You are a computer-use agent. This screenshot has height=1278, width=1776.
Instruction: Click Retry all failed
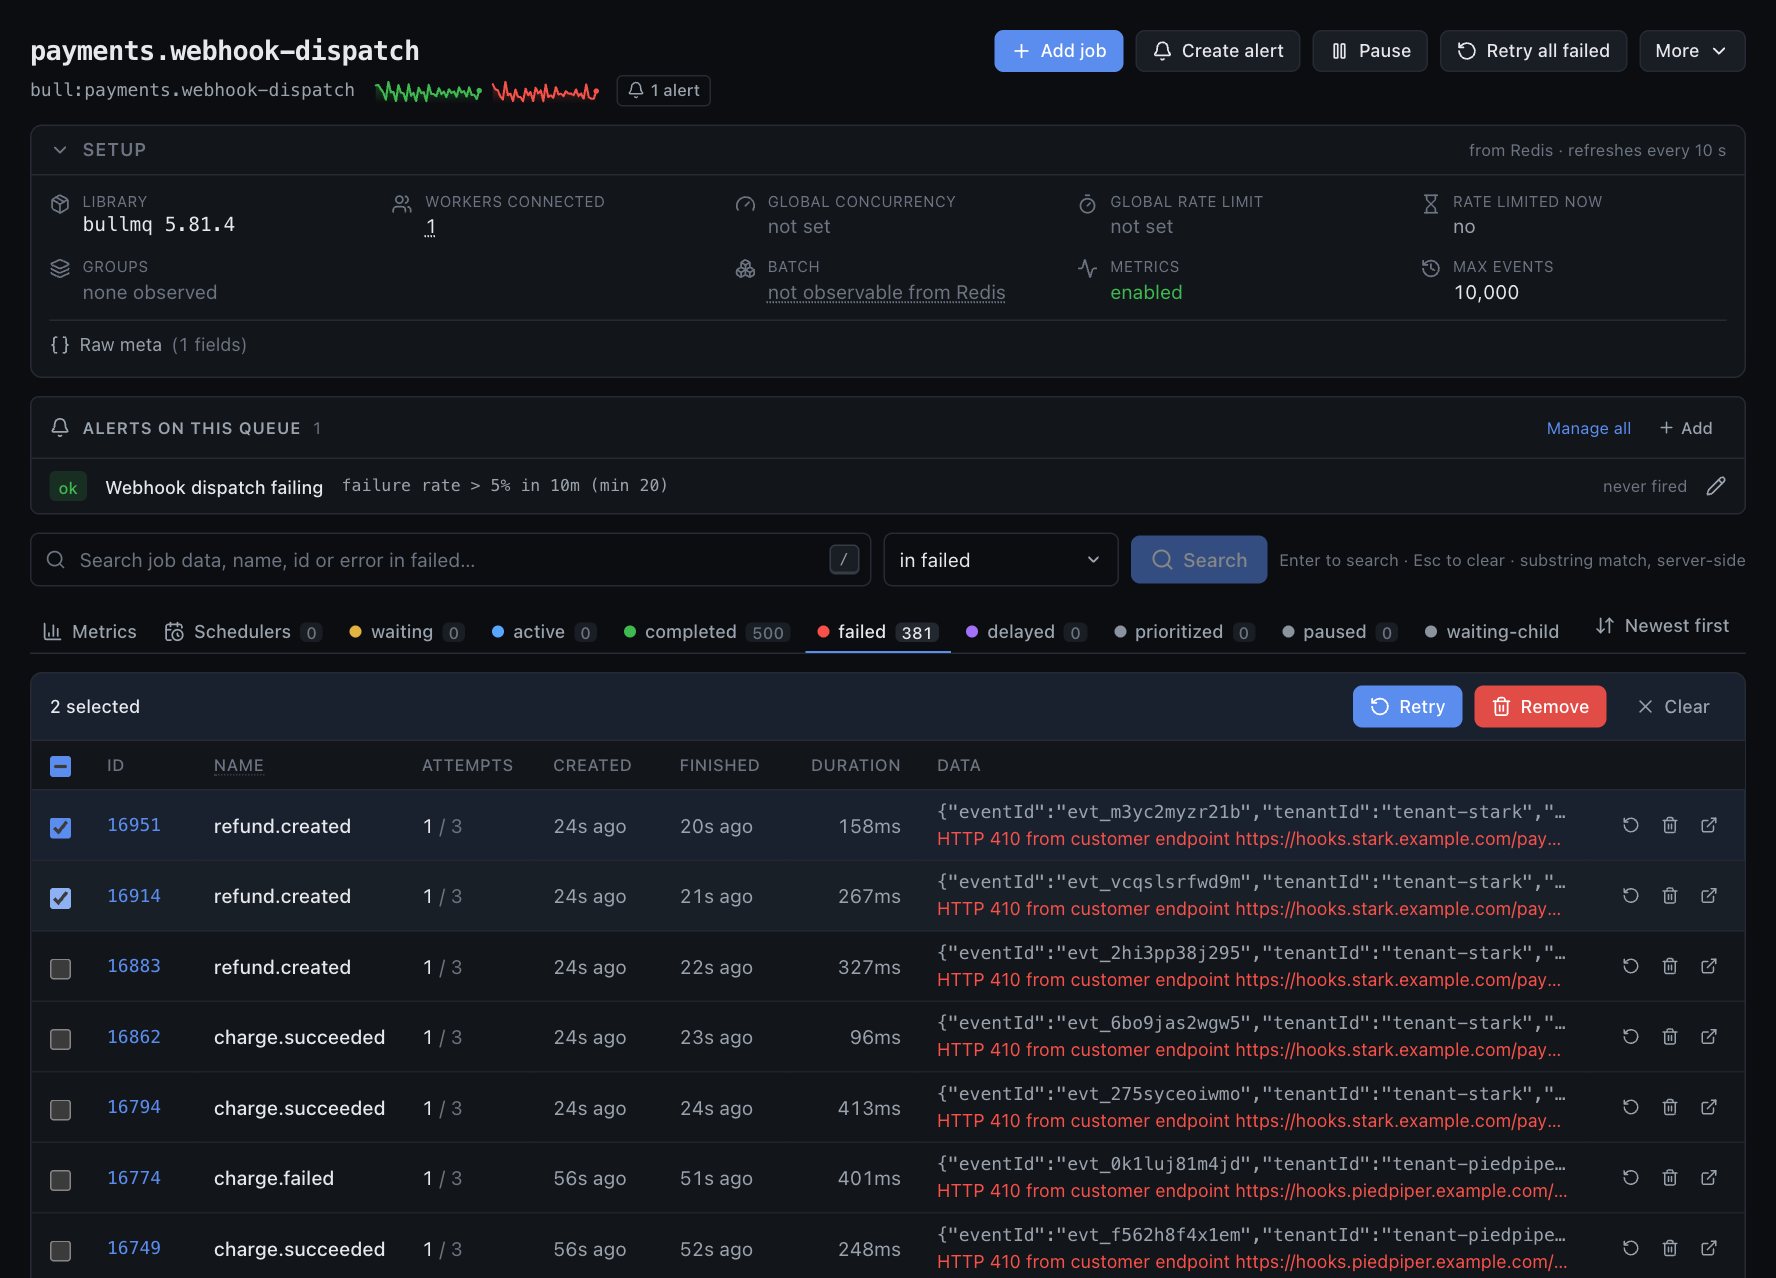click(x=1533, y=51)
